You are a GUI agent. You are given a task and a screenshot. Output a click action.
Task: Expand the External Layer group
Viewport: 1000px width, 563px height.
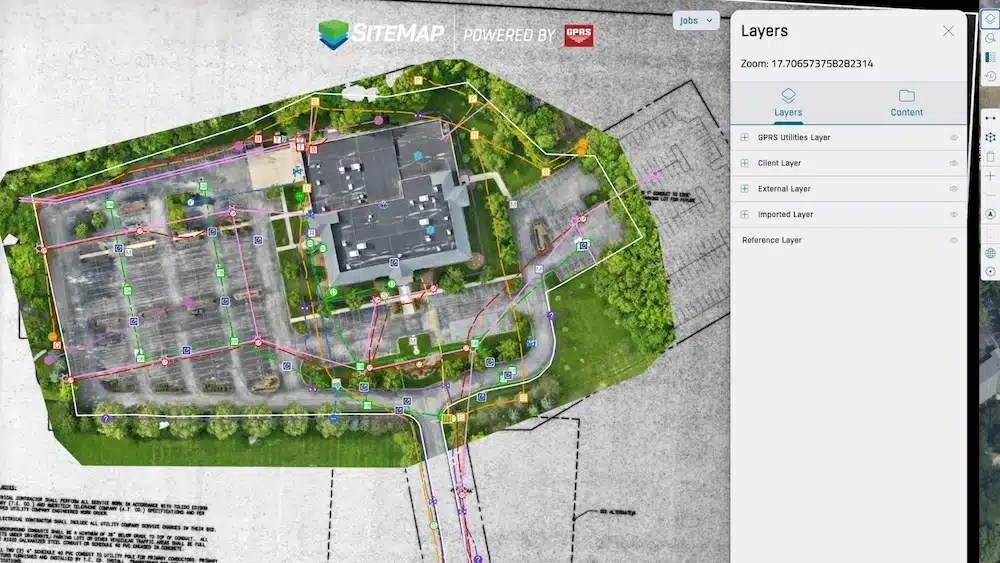point(744,189)
